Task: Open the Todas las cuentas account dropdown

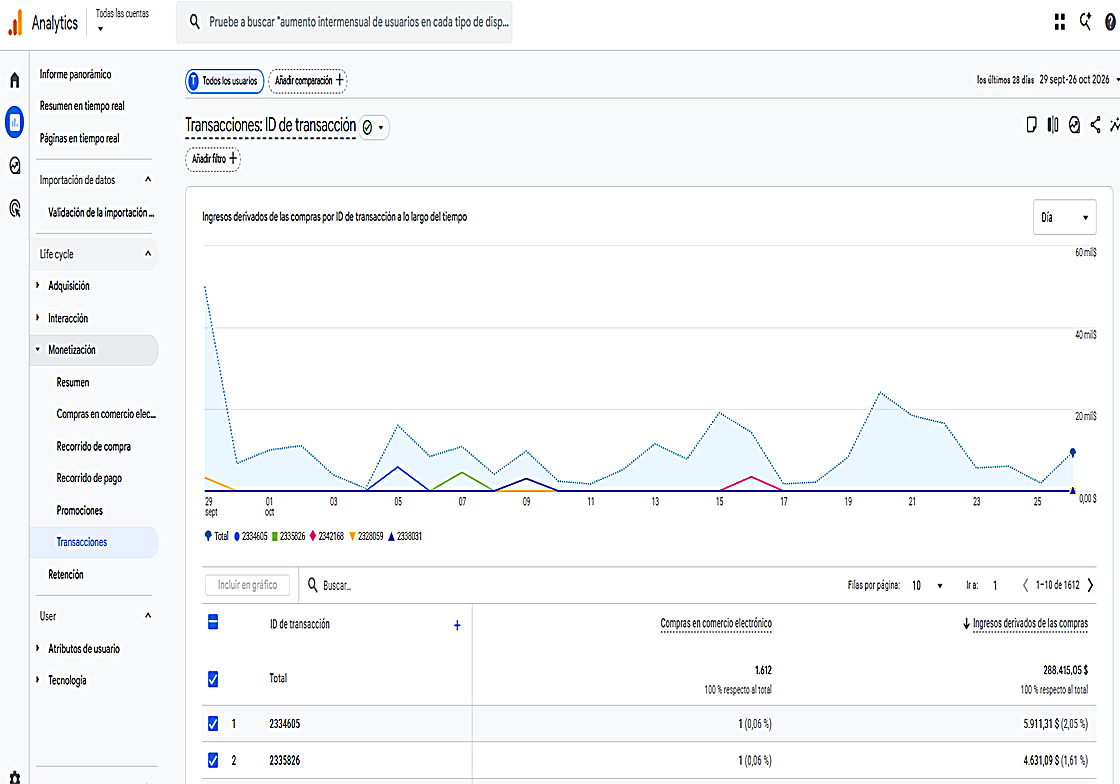Action: tap(122, 21)
